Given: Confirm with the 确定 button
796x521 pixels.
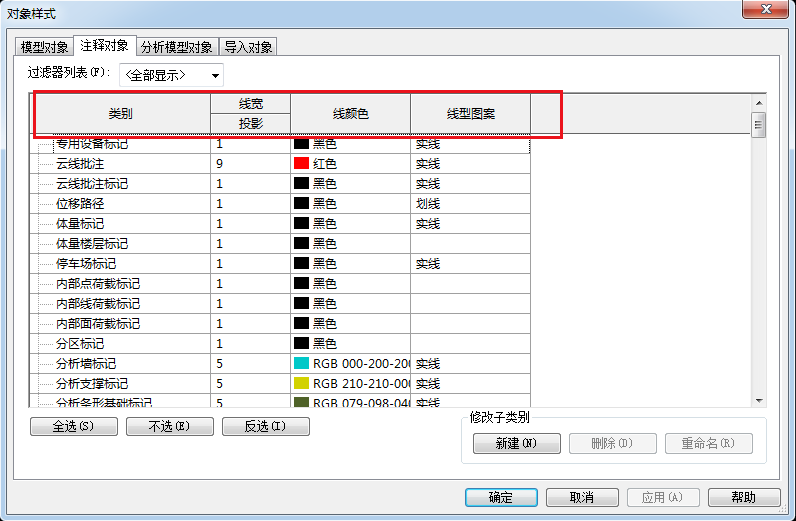Looking at the screenshot, I should 501,497.
